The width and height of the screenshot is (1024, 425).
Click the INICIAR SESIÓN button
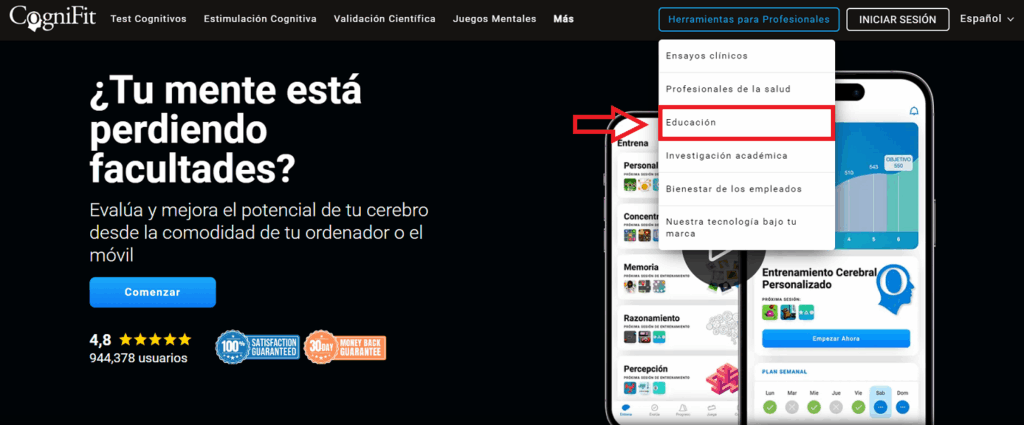coord(897,19)
